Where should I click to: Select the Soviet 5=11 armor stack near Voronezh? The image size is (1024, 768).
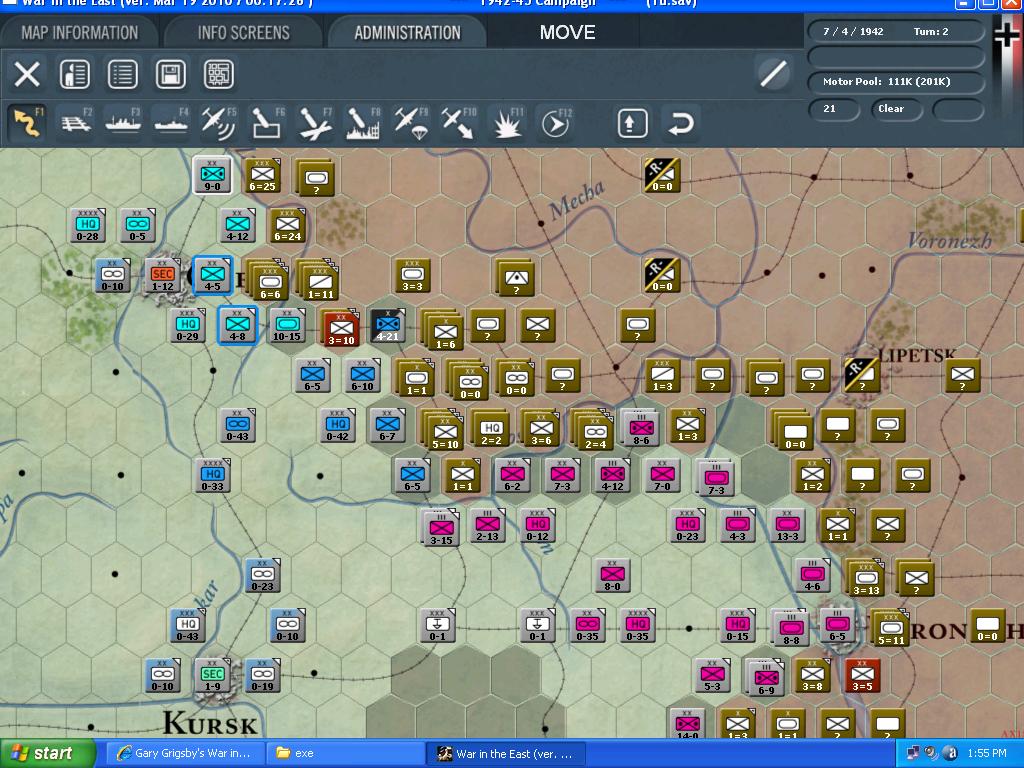(x=889, y=628)
